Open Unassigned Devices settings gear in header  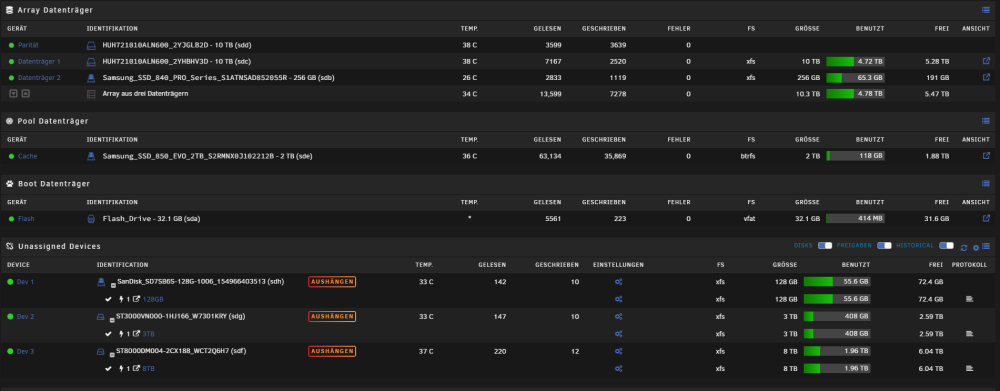pos(976,247)
